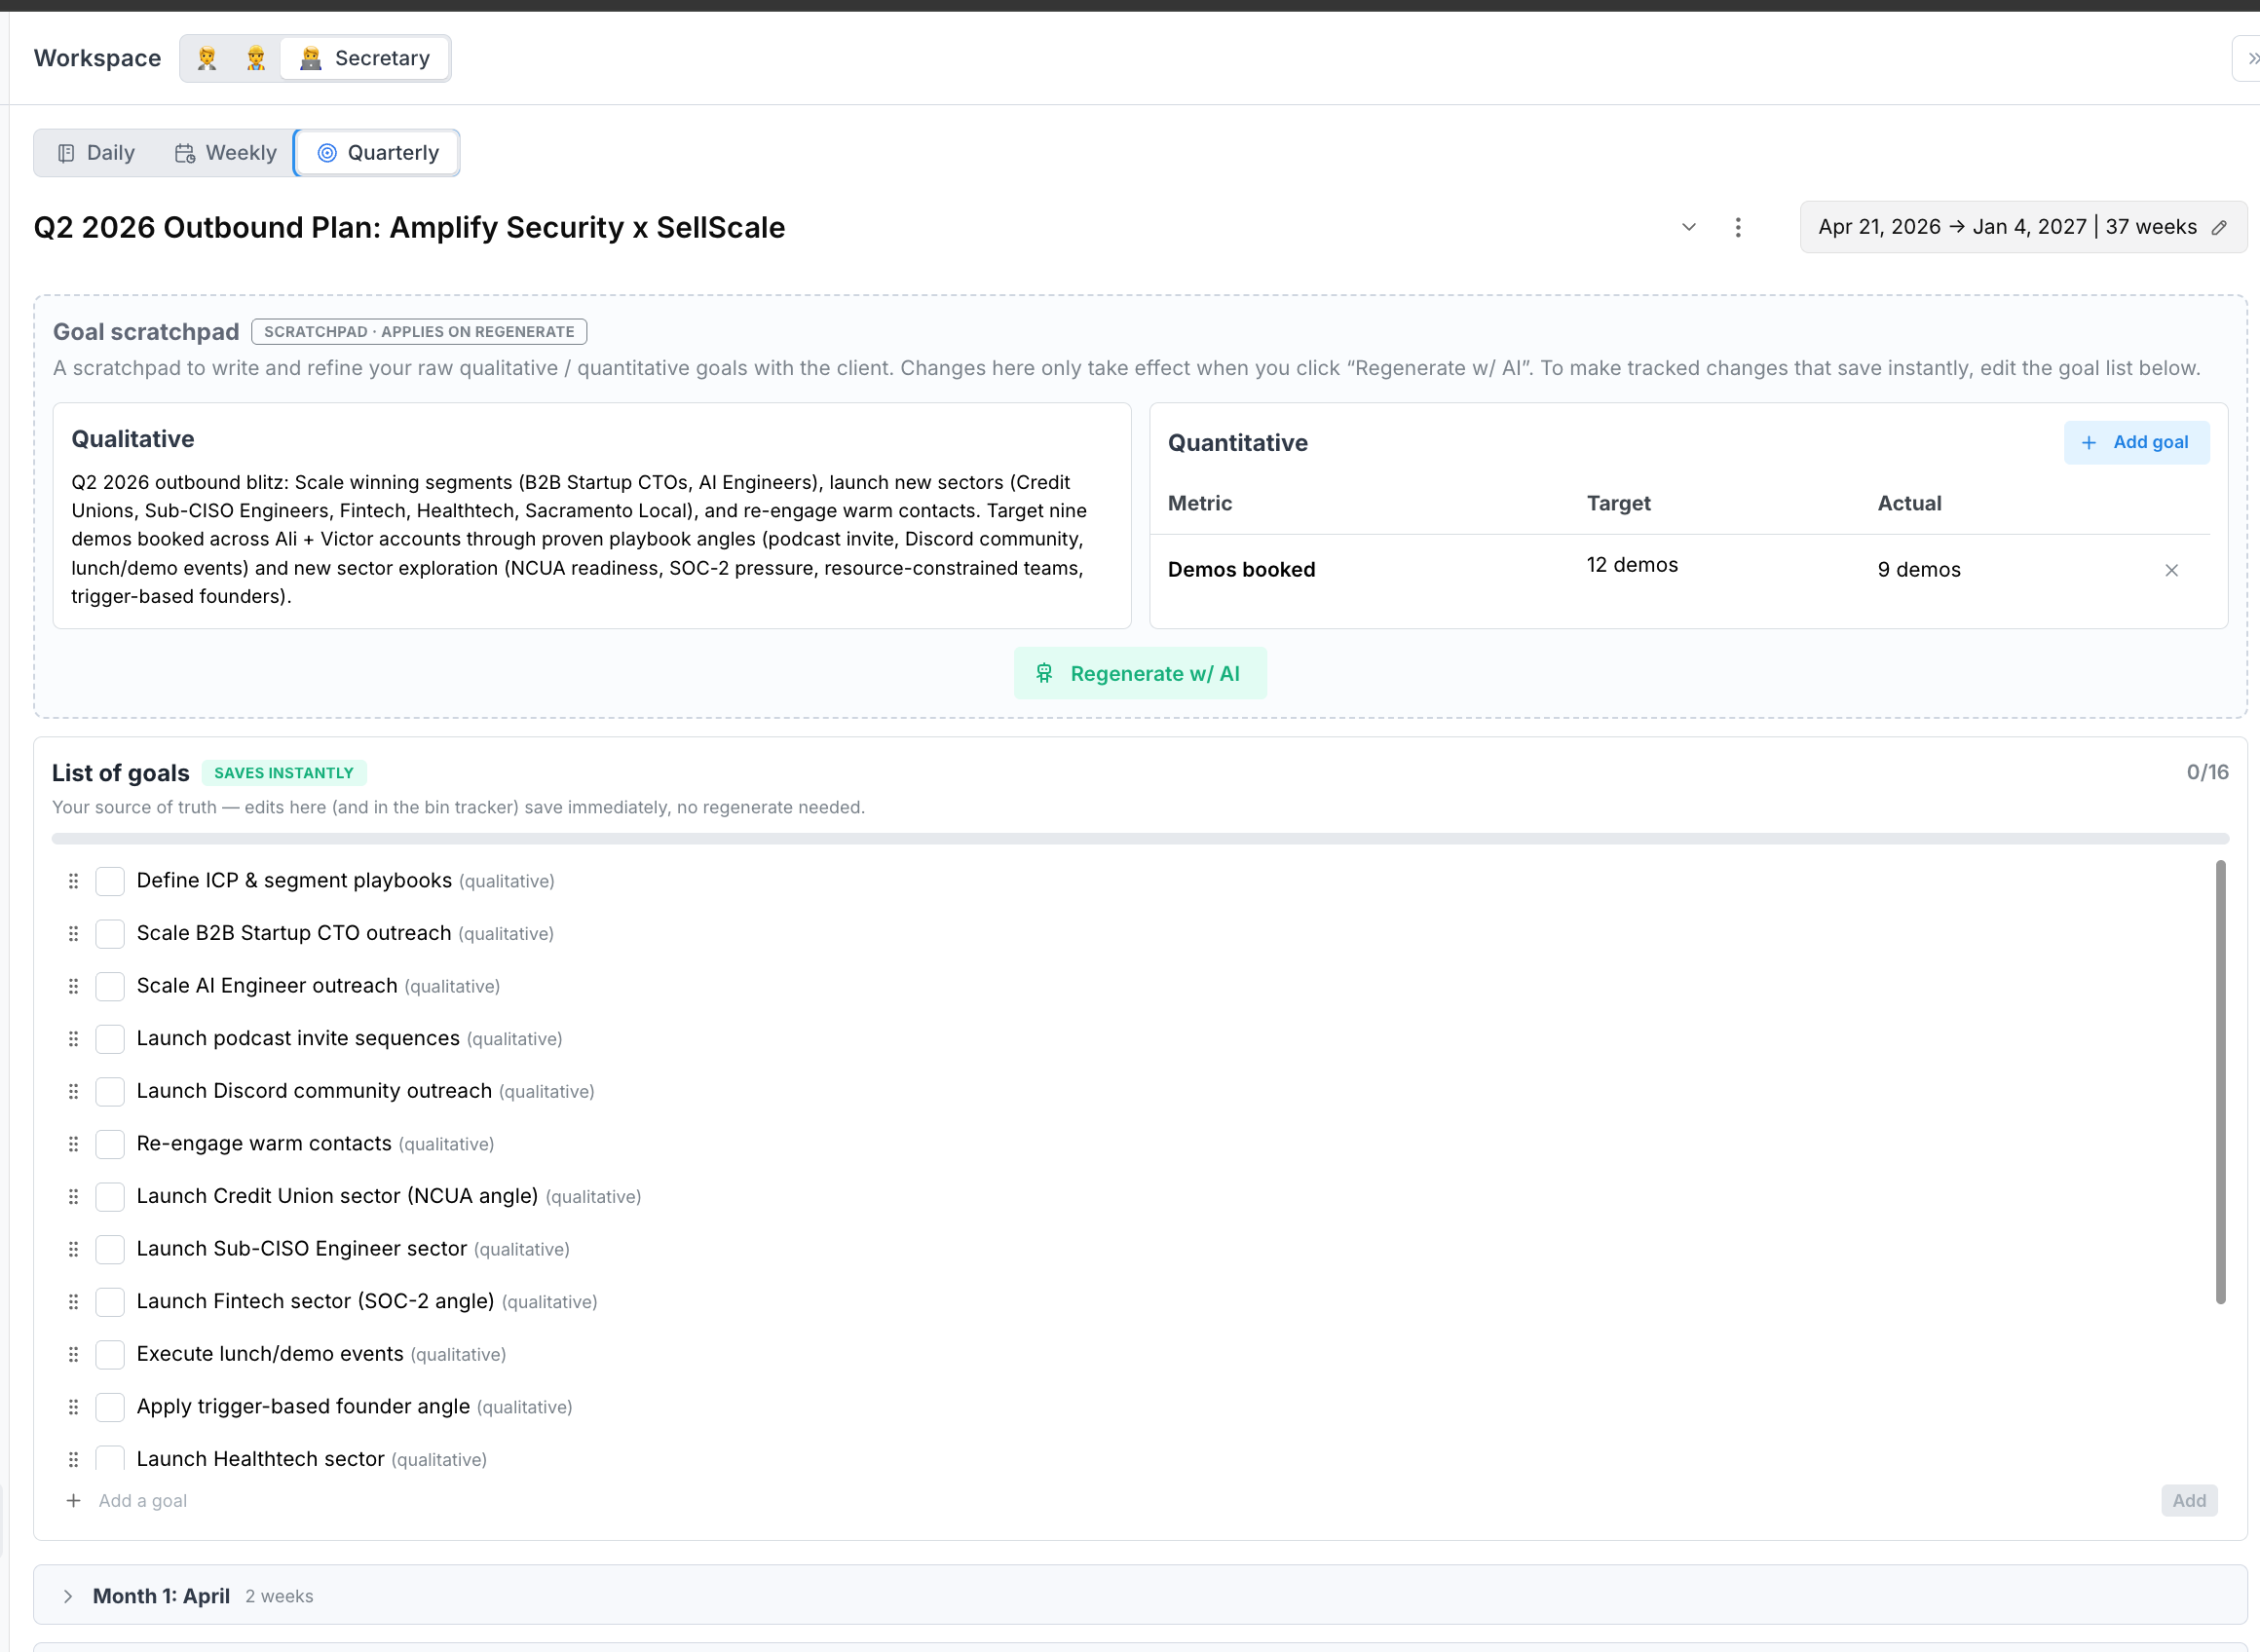Click Regenerate w/ AI button
Screen dimensions: 2260x1652
(x=1140, y=673)
